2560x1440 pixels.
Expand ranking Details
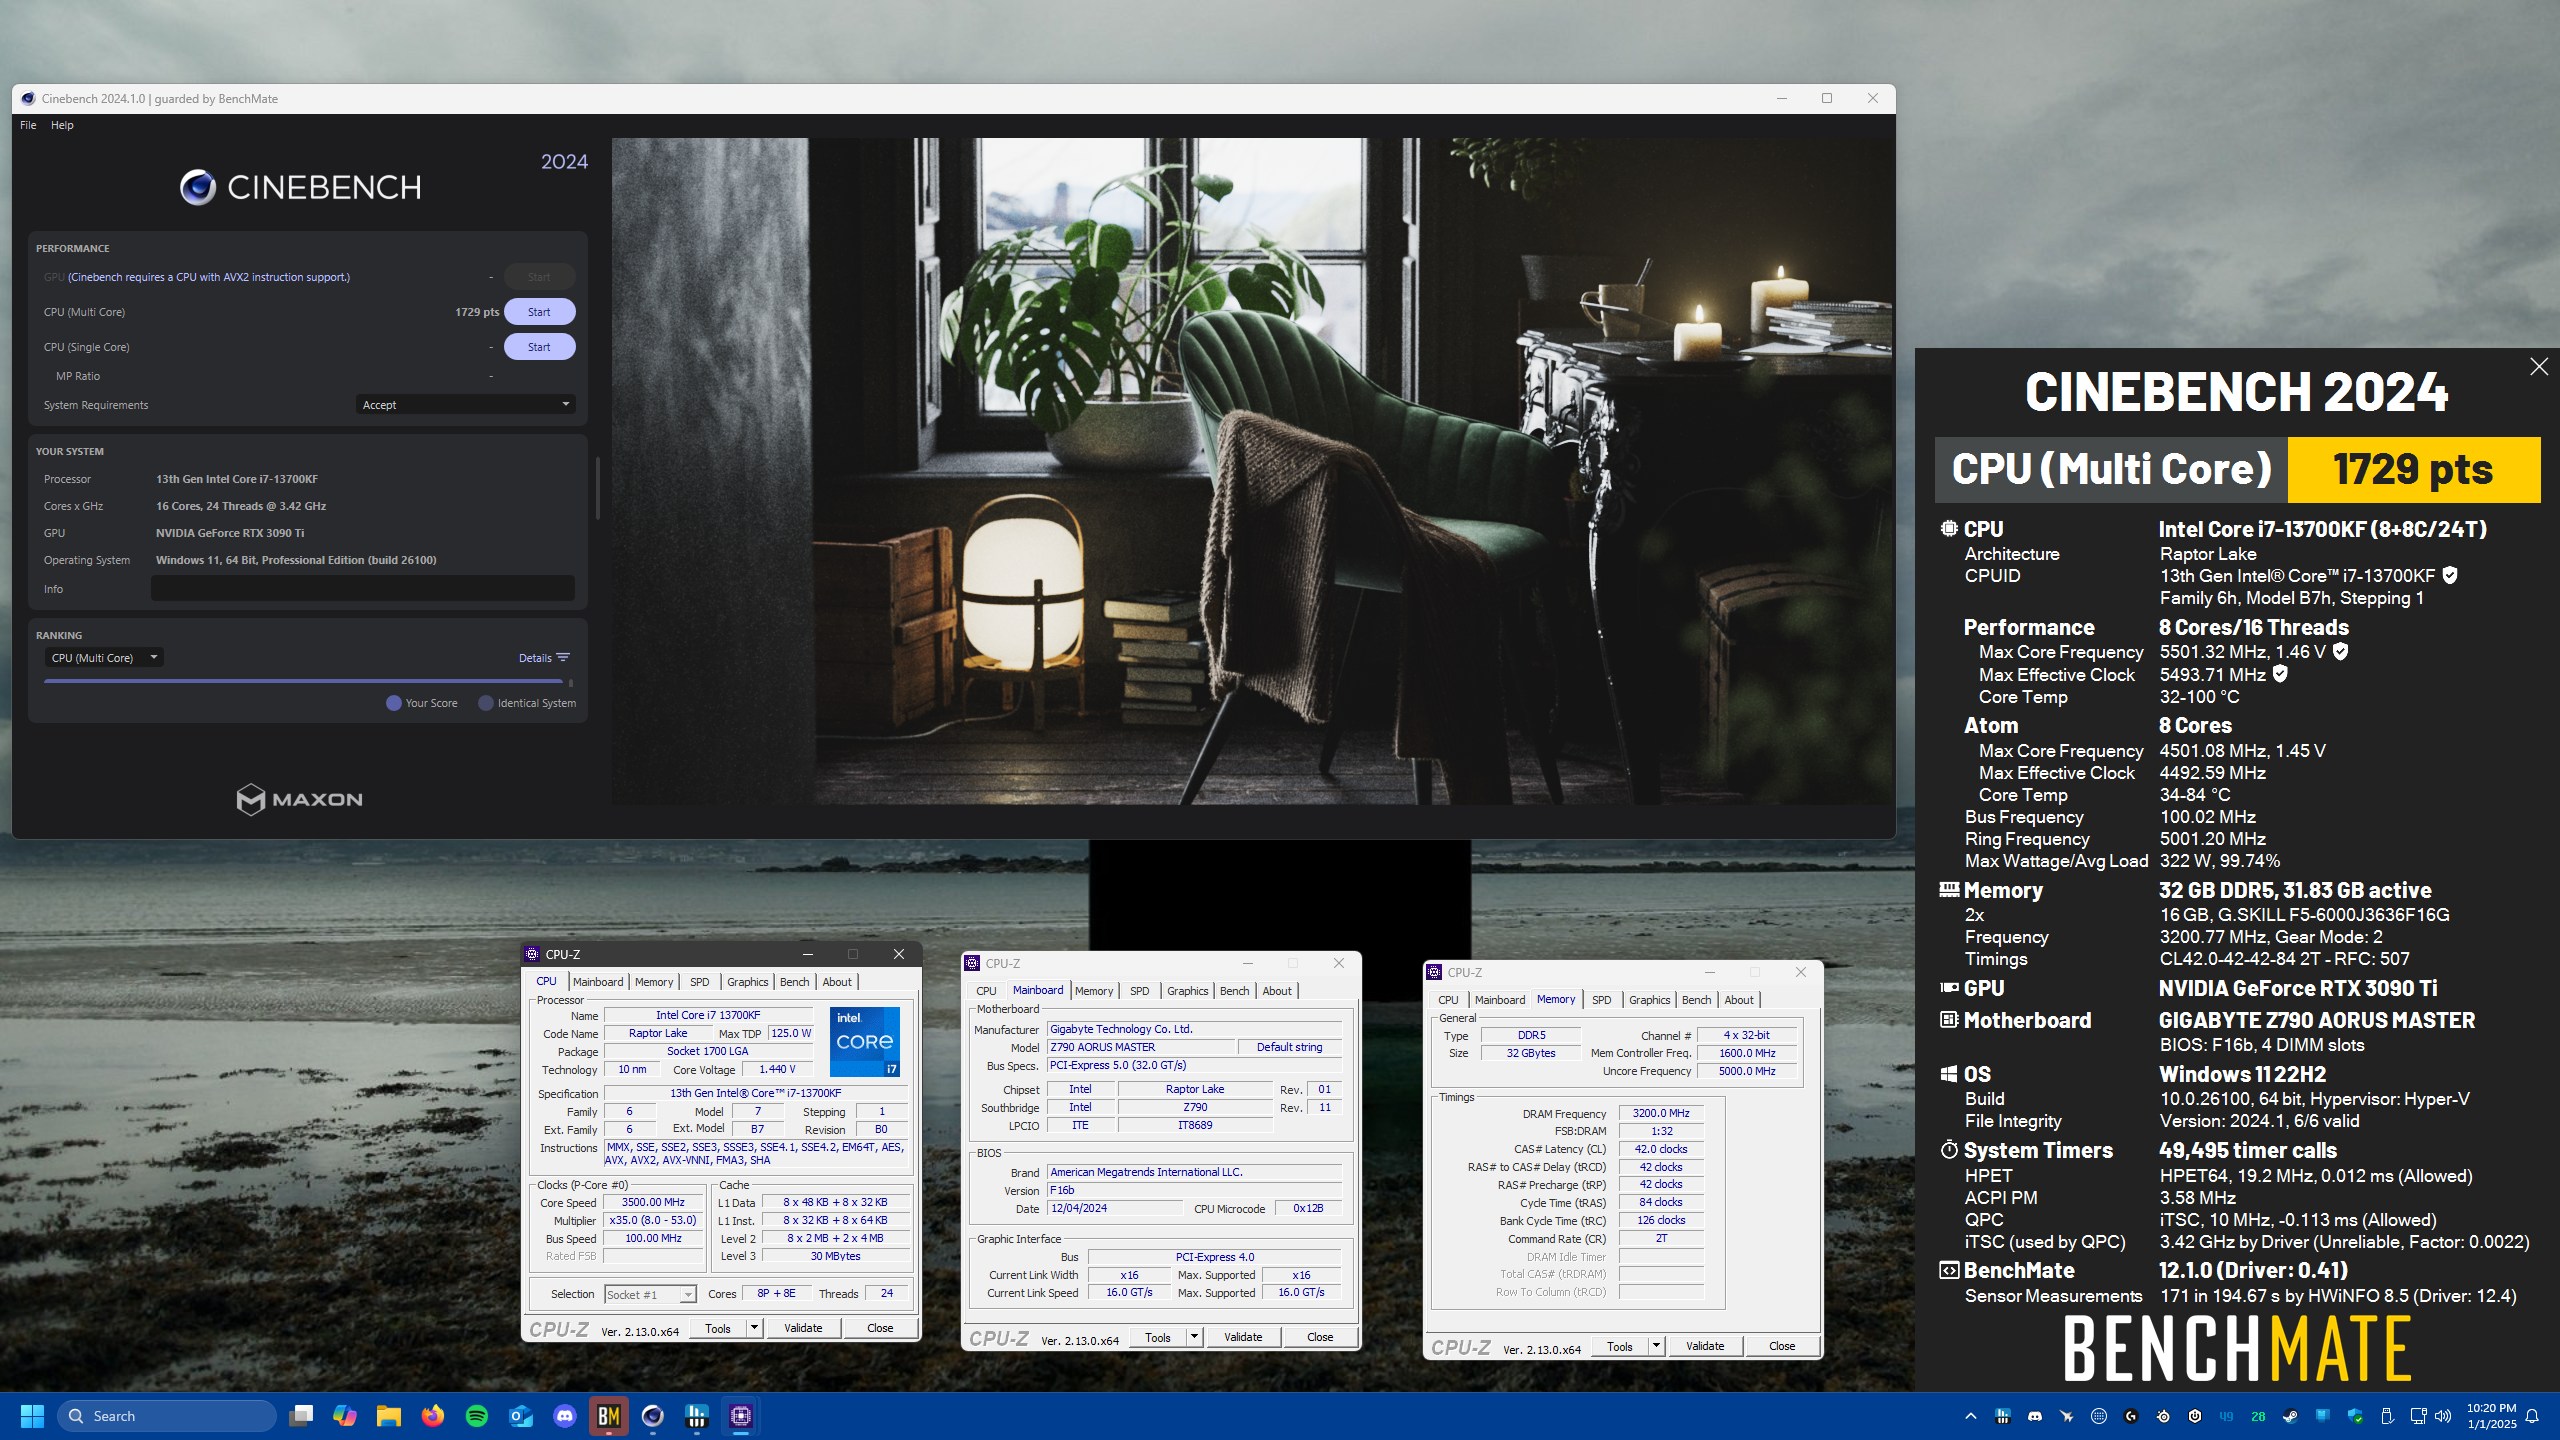543,658
